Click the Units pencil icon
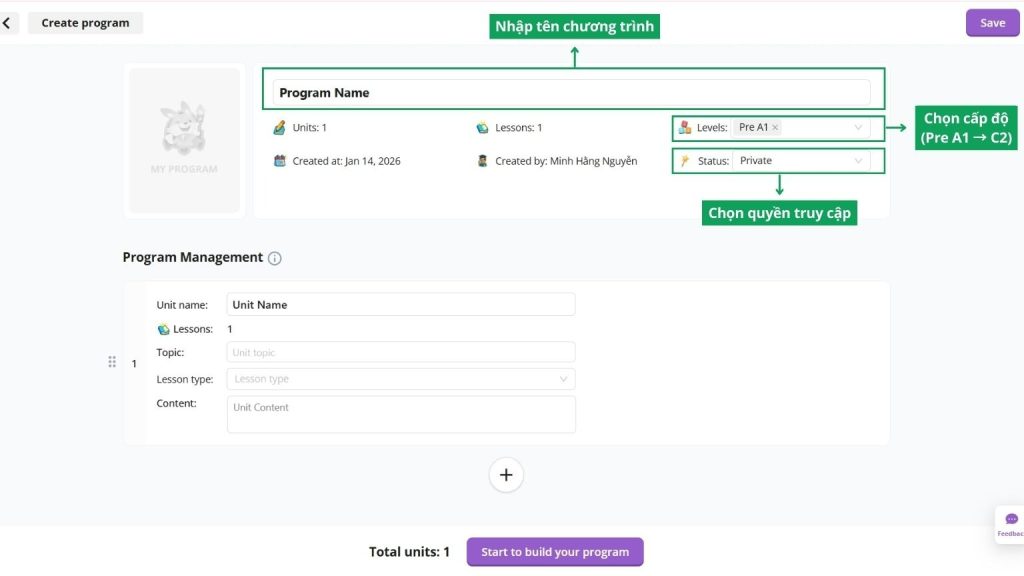This screenshot has height=576, width=1024. [280, 128]
